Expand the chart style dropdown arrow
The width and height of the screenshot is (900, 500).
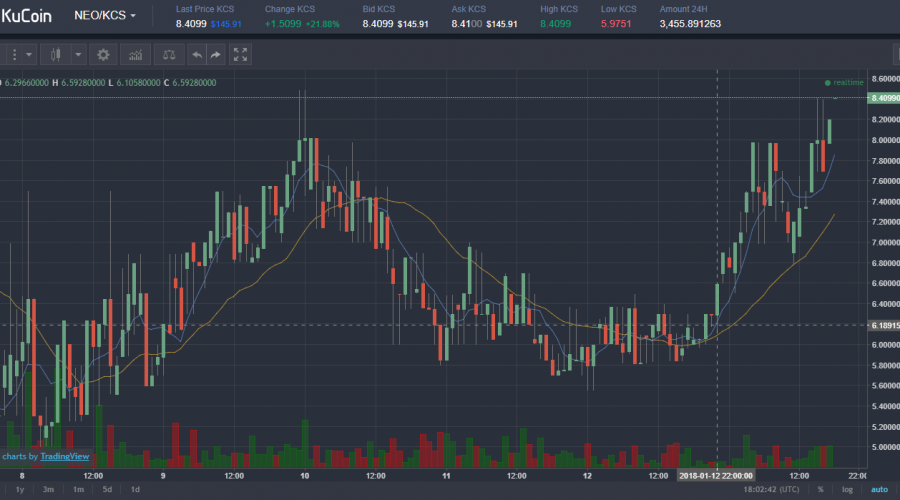pos(77,54)
